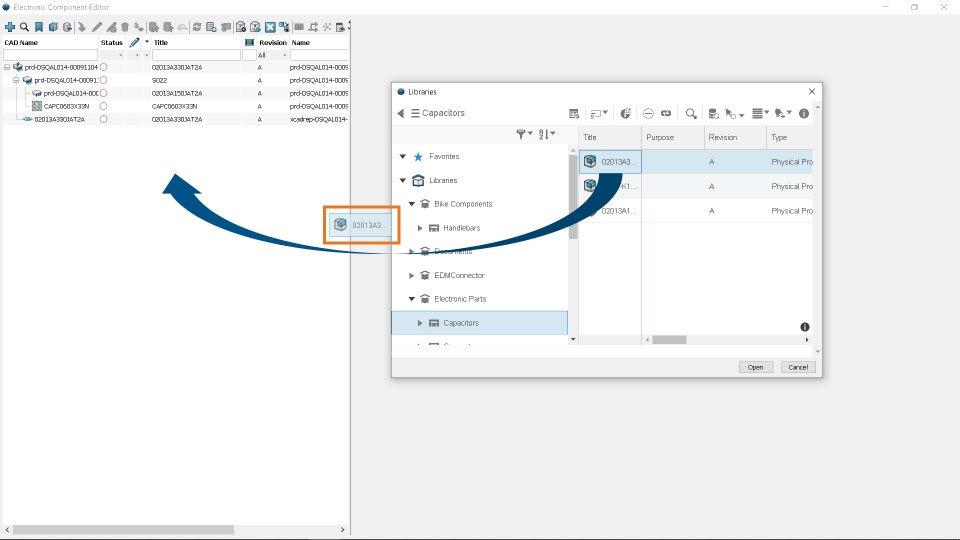Click the database icon in Libraries toolbar
This screenshot has width=960, height=540.
(x=713, y=113)
